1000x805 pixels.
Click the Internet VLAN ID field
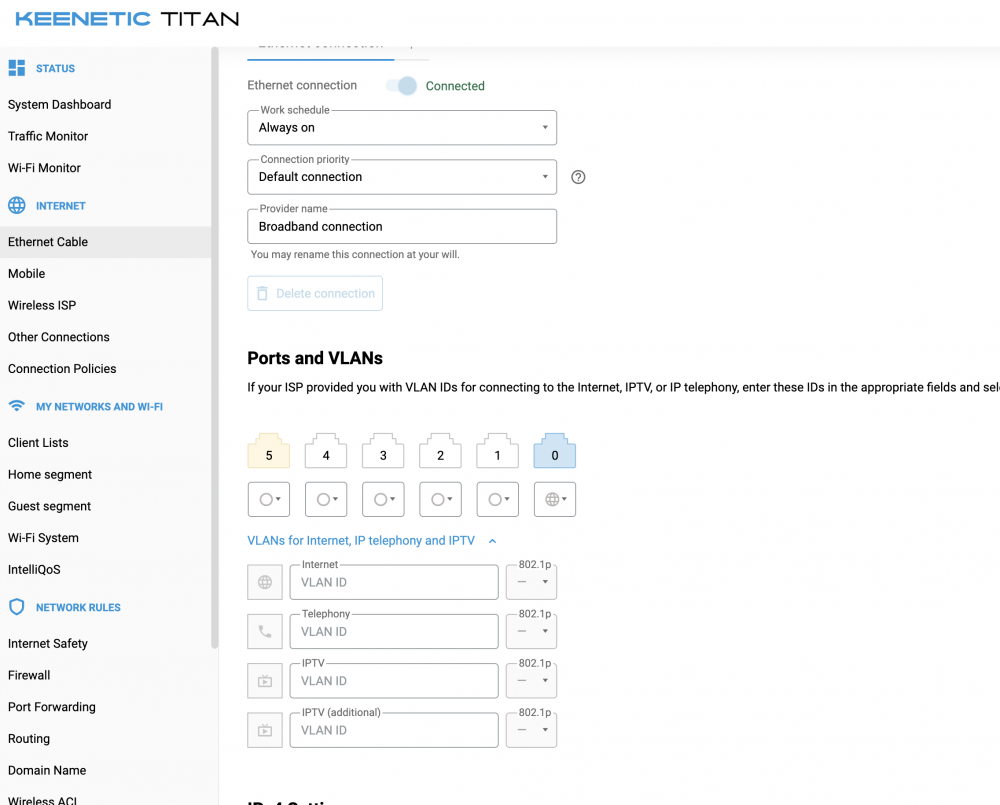tap(393, 582)
